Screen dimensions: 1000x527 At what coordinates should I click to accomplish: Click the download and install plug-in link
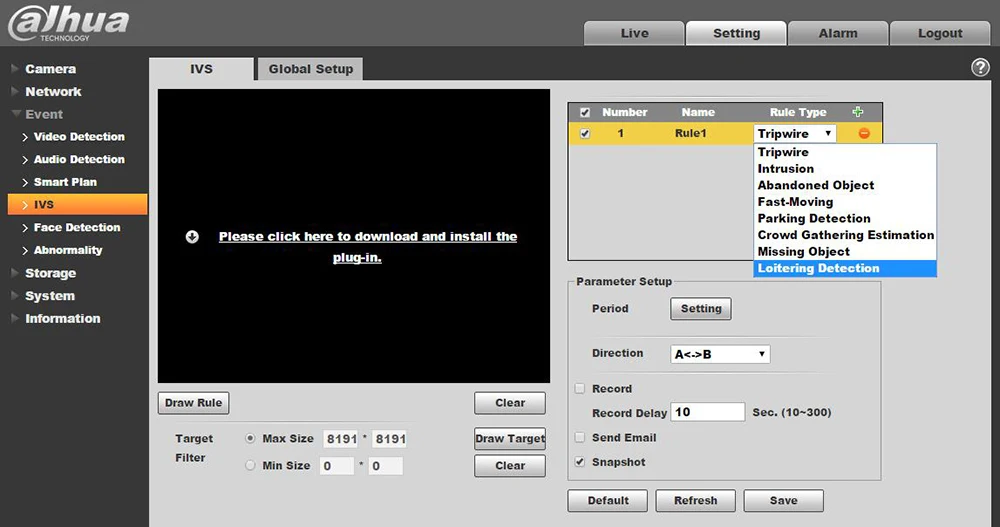point(368,247)
